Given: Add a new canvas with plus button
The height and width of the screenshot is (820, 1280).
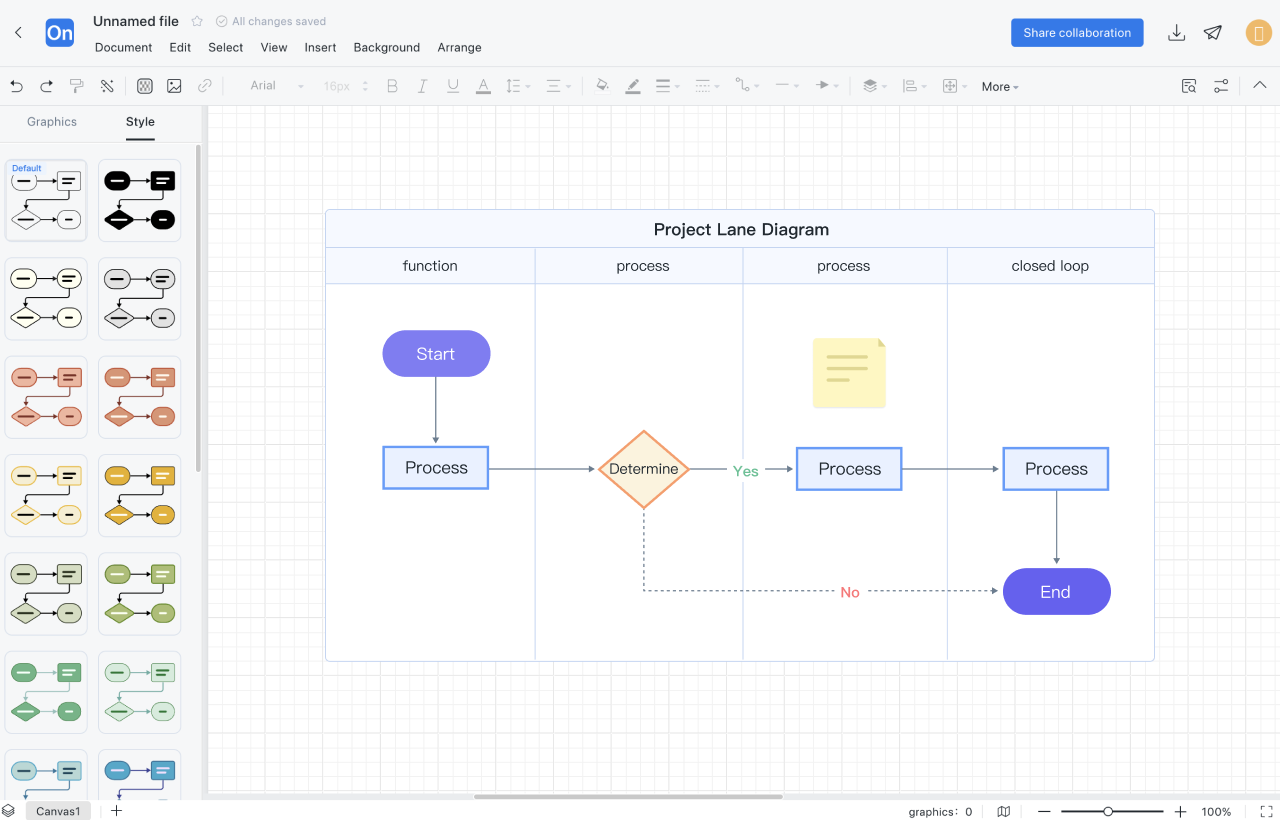Looking at the screenshot, I should (117, 811).
